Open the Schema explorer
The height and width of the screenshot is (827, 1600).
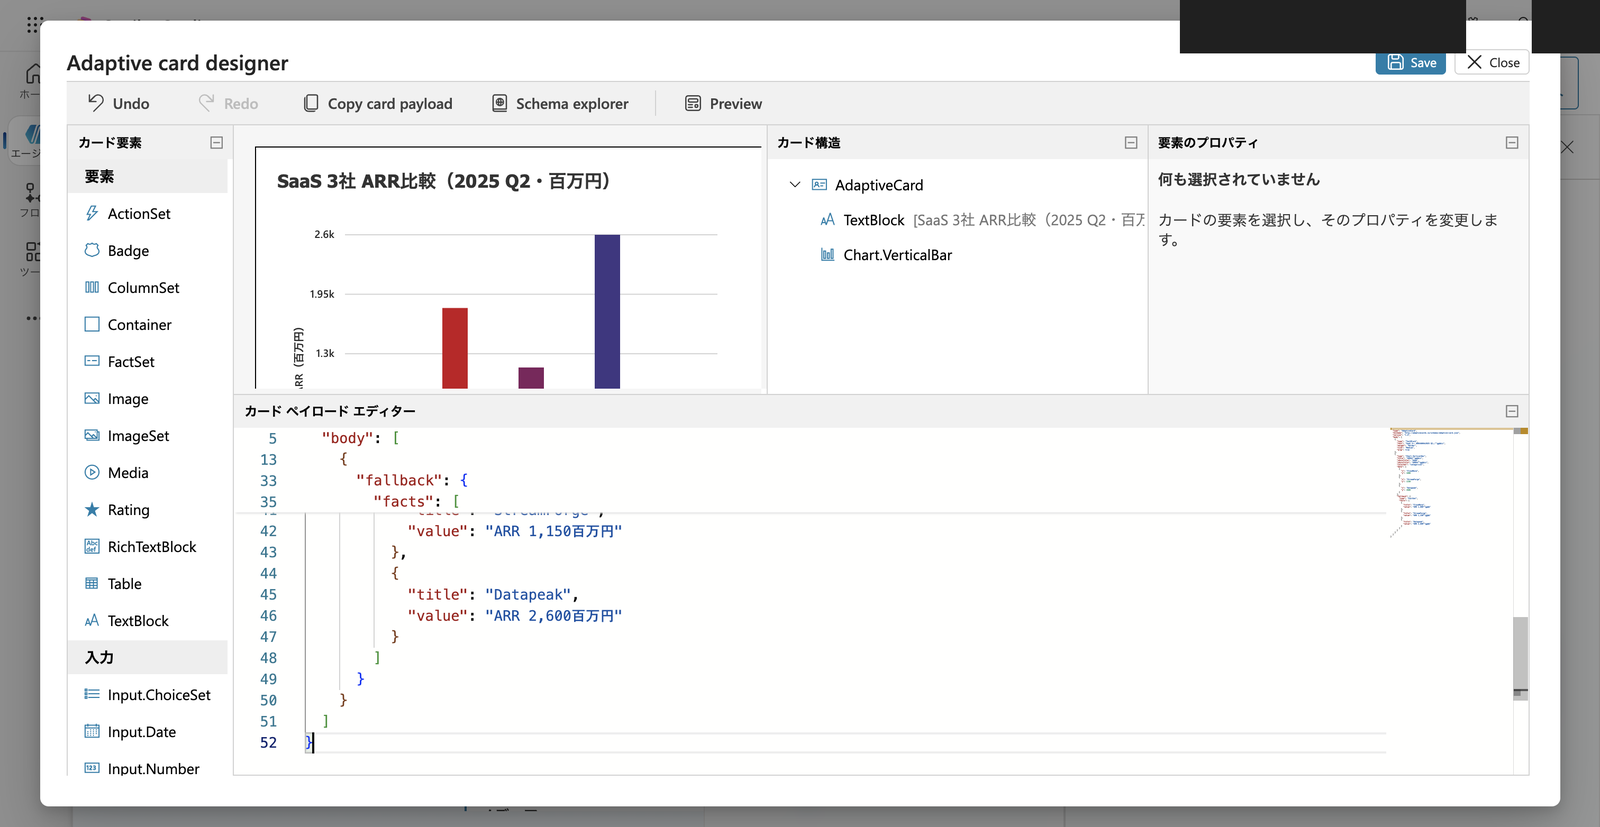(560, 103)
